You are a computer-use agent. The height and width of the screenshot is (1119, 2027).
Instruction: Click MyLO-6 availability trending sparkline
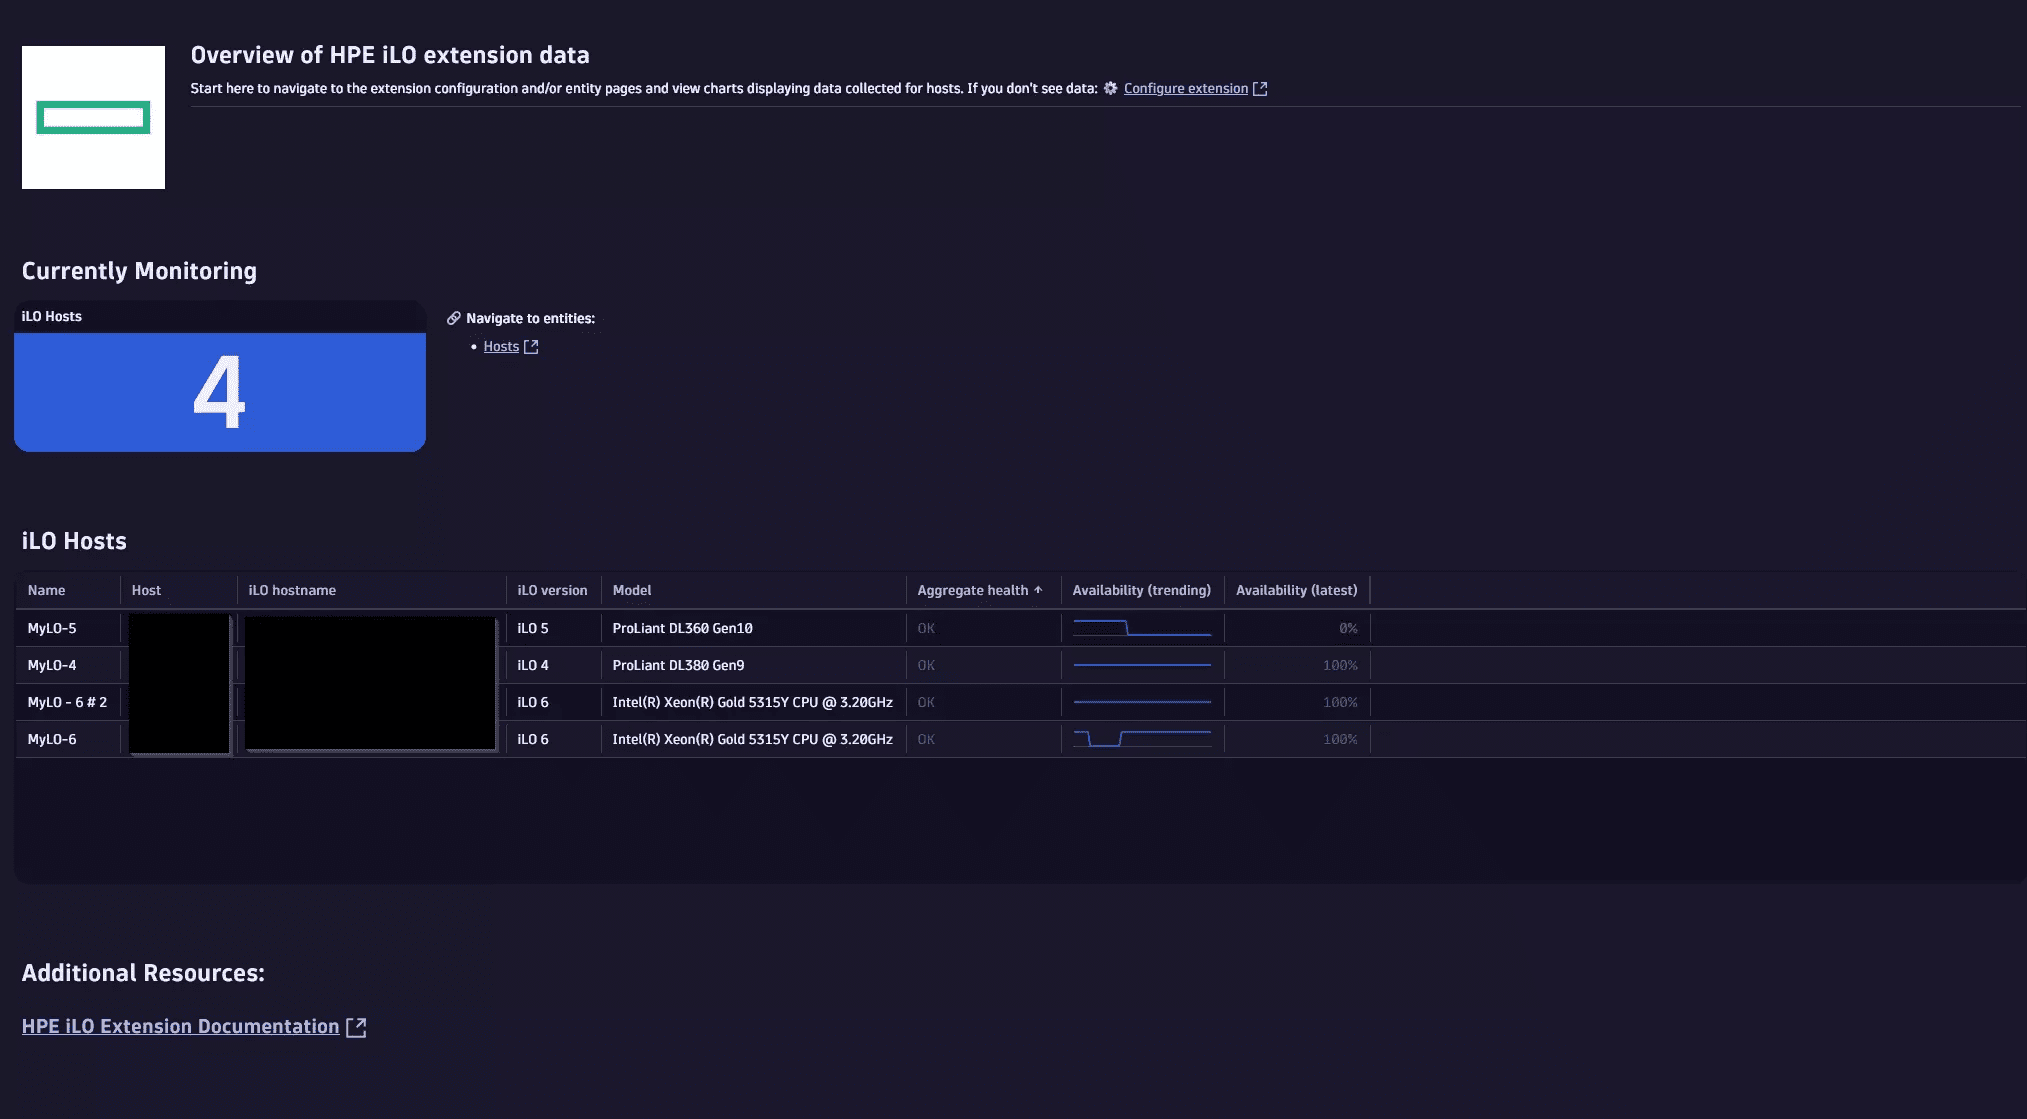[1142, 739]
